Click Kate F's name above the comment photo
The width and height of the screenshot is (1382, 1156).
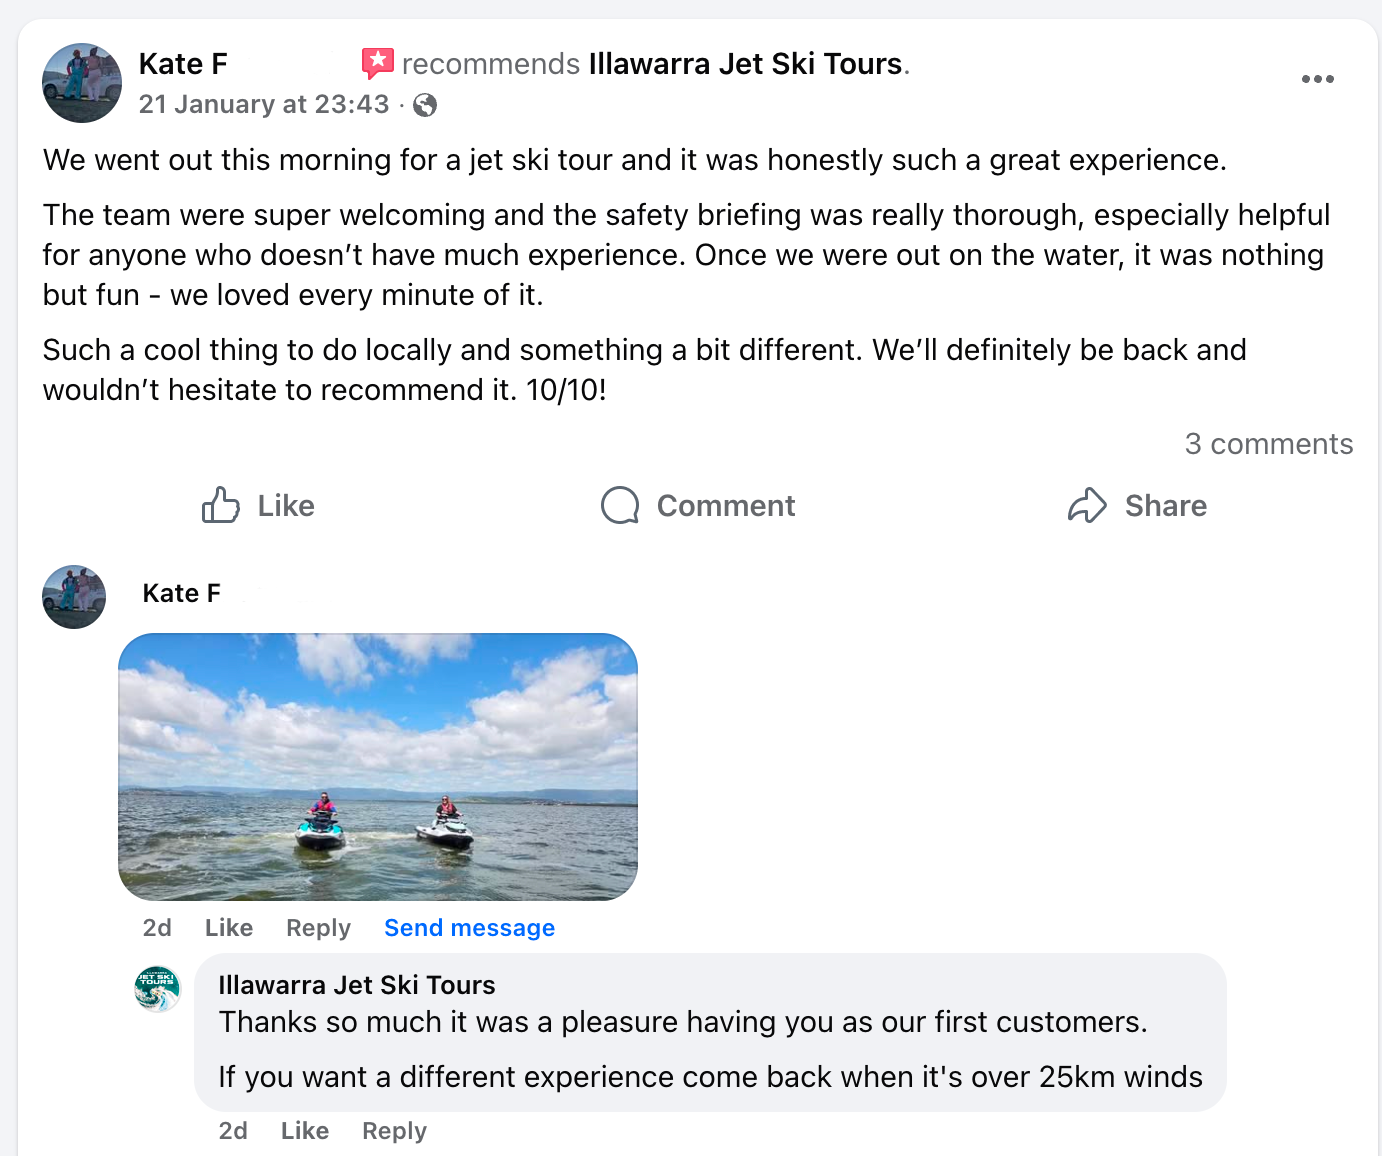181,594
